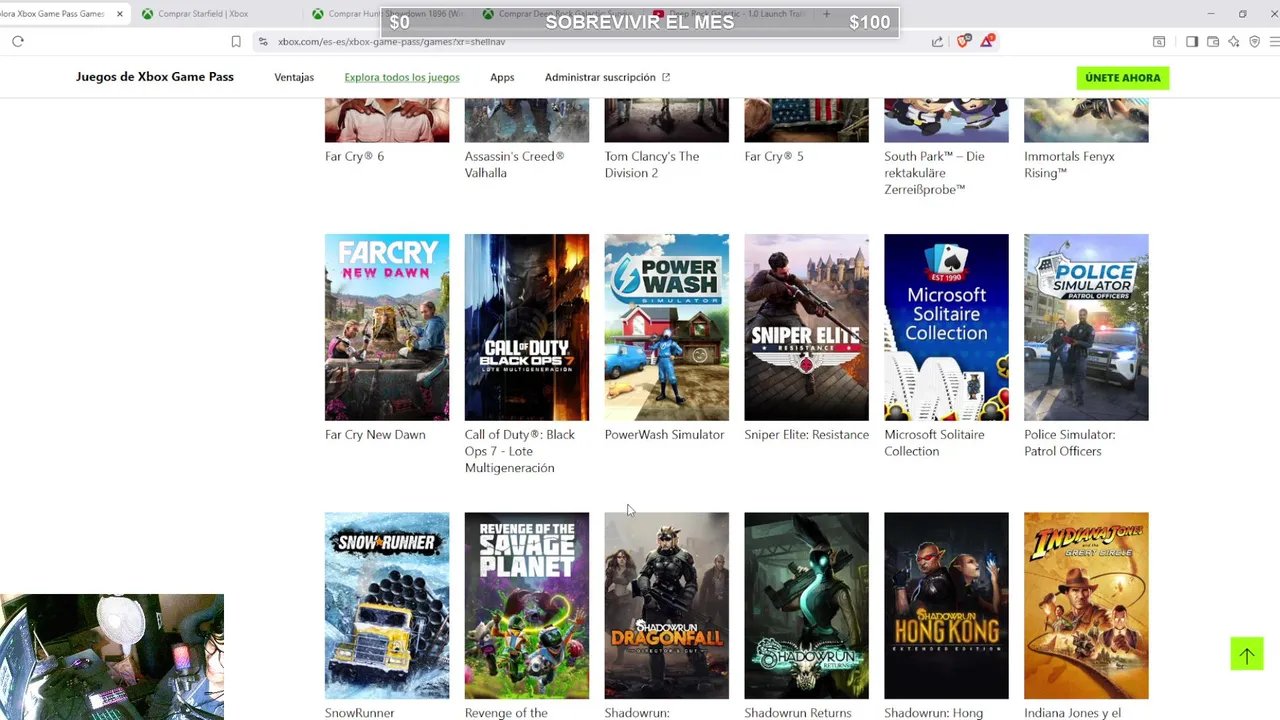Click Call of Duty Black Ops 7 title text
The width and height of the screenshot is (1280, 720).
point(520,451)
